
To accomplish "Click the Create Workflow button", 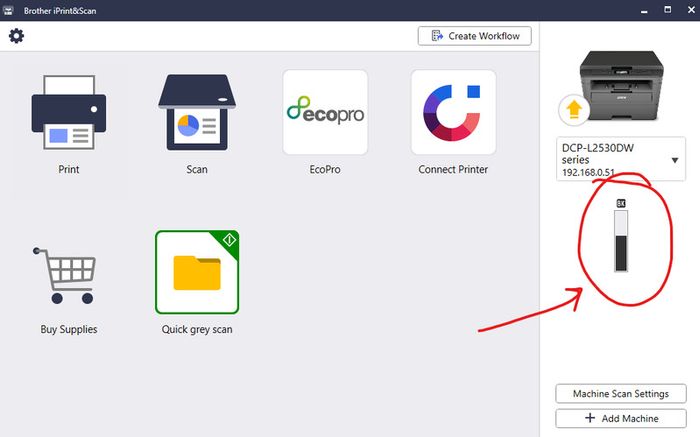I will pos(475,36).
